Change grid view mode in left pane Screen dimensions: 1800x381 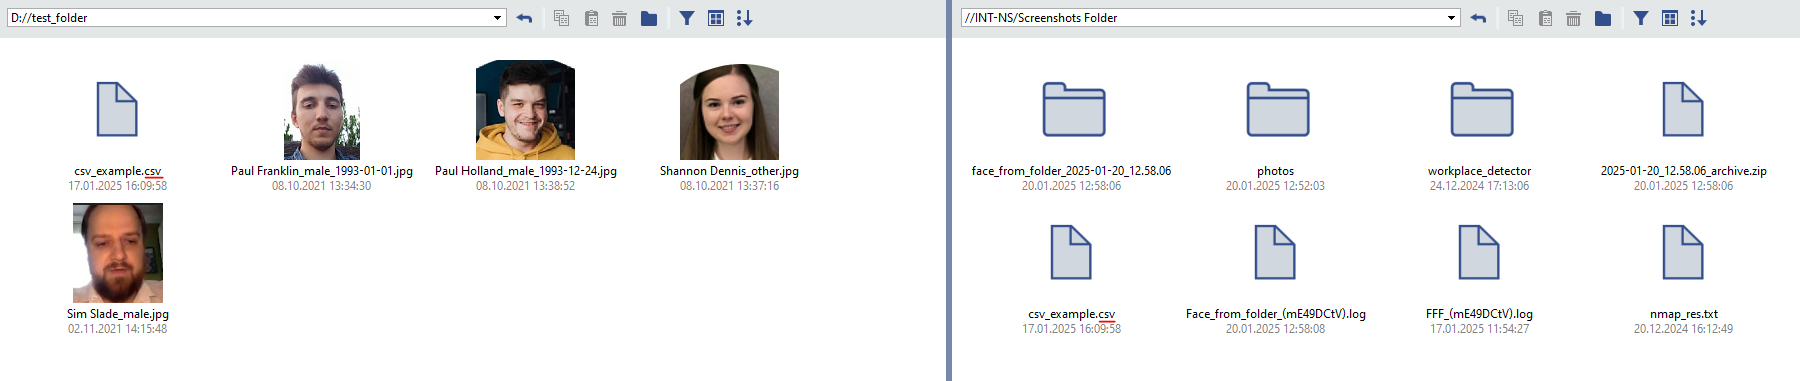tap(716, 18)
